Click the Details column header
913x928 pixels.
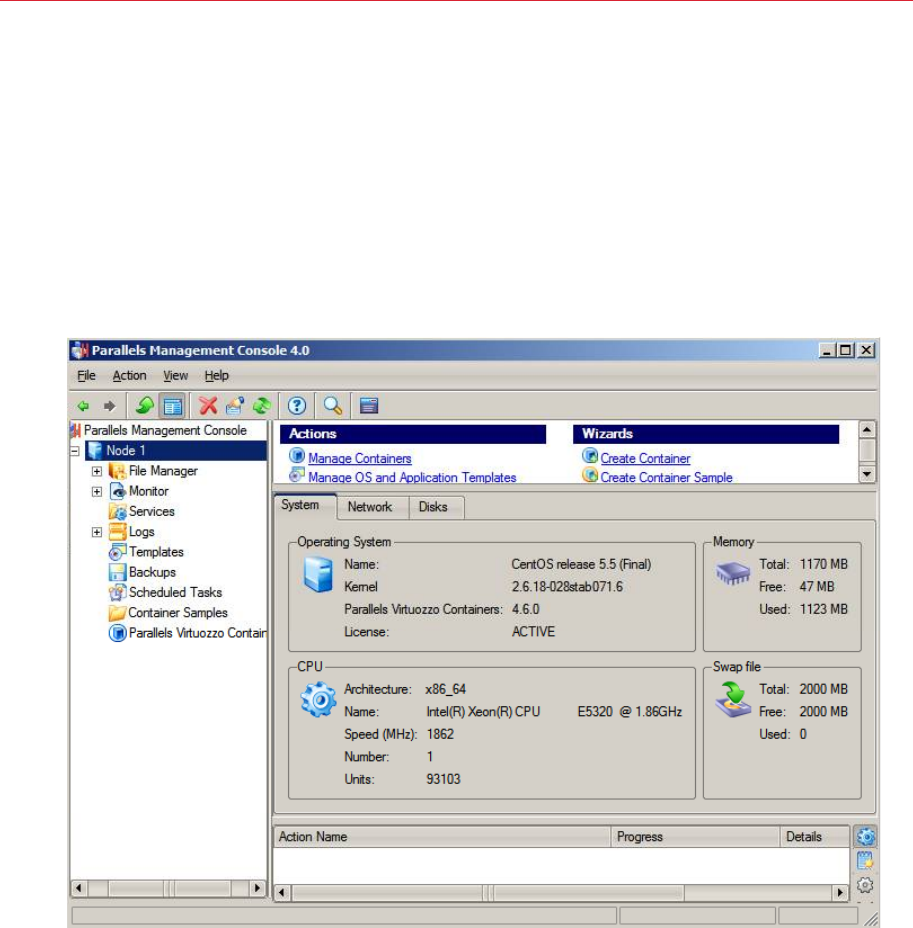pos(815,837)
